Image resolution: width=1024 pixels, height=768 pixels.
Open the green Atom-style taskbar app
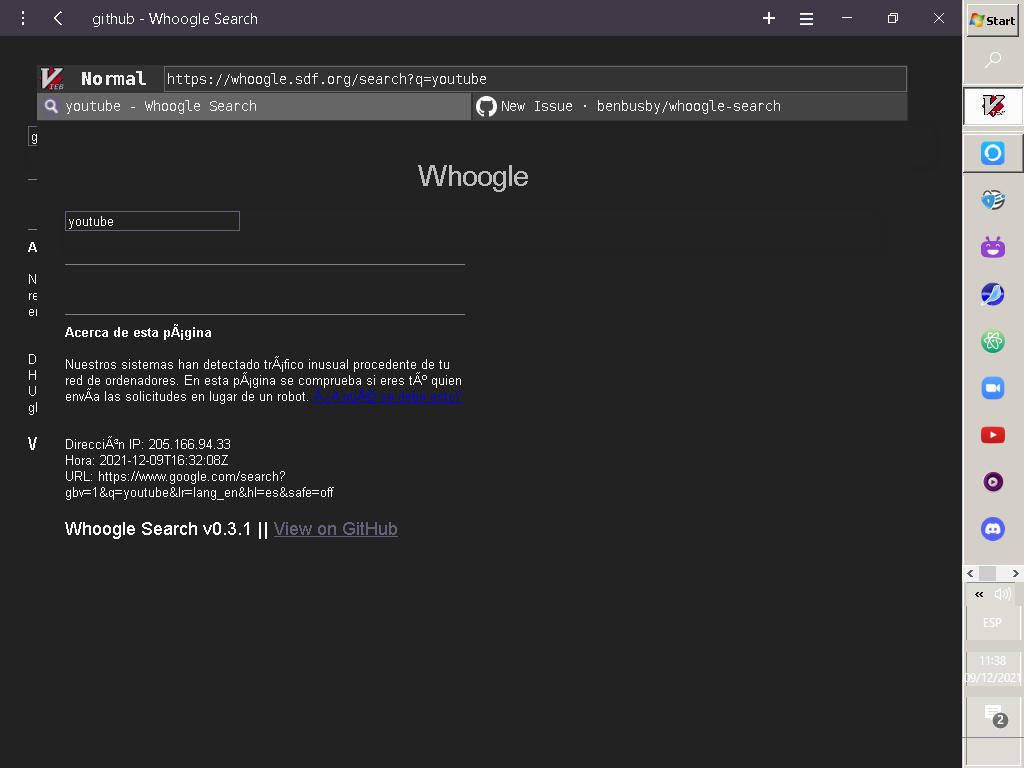(993, 341)
